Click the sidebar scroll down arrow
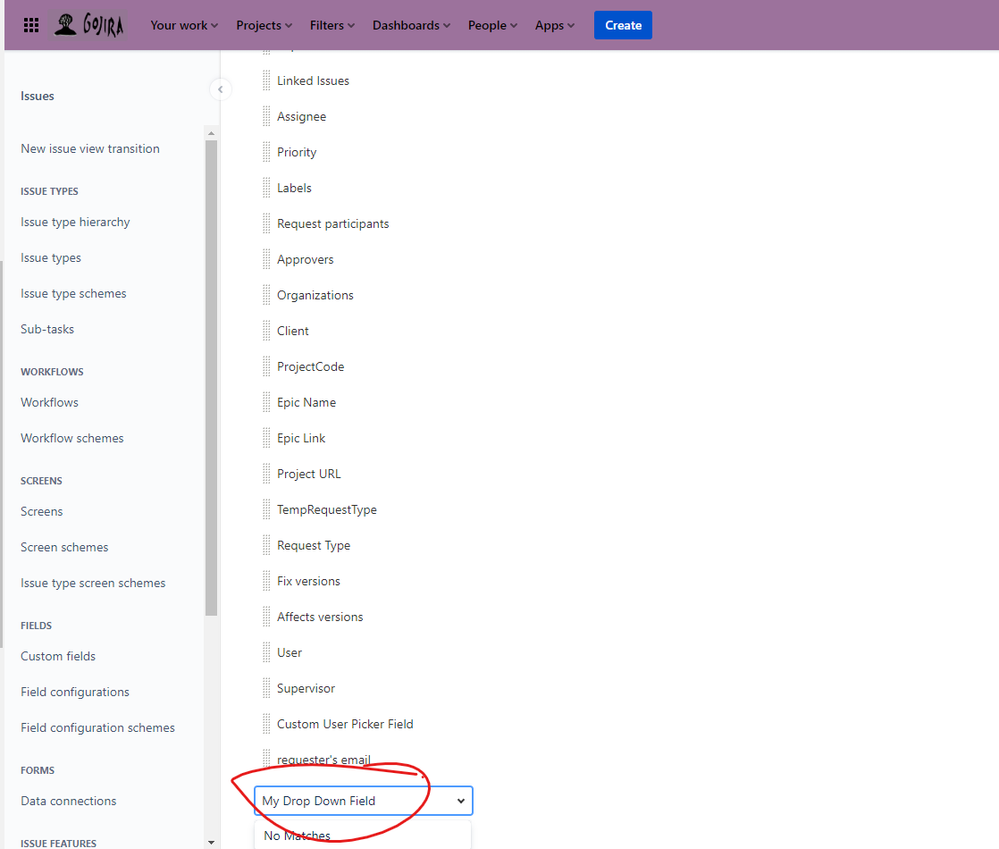This screenshot has width=999, height=849. pos(212,843)
